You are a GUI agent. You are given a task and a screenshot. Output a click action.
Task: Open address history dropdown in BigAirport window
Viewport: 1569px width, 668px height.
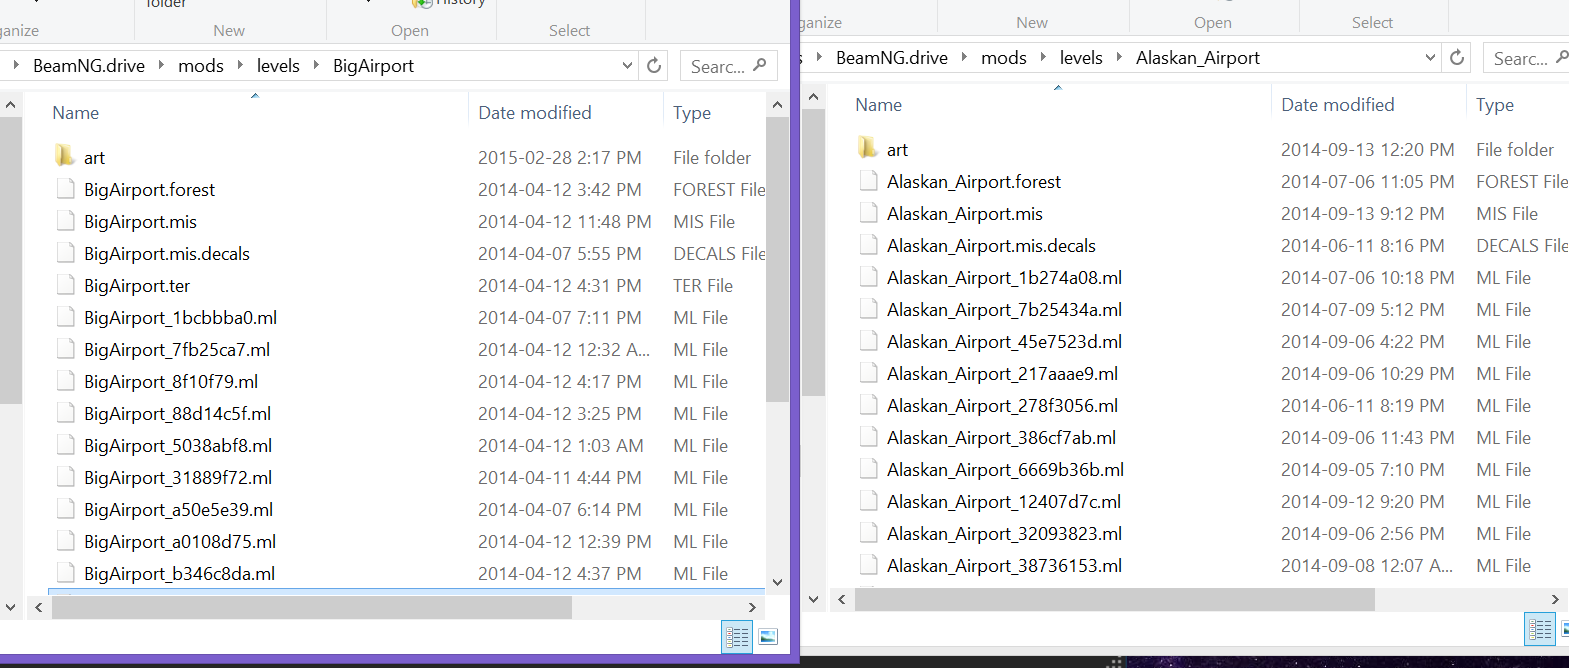tap(627, 66)
